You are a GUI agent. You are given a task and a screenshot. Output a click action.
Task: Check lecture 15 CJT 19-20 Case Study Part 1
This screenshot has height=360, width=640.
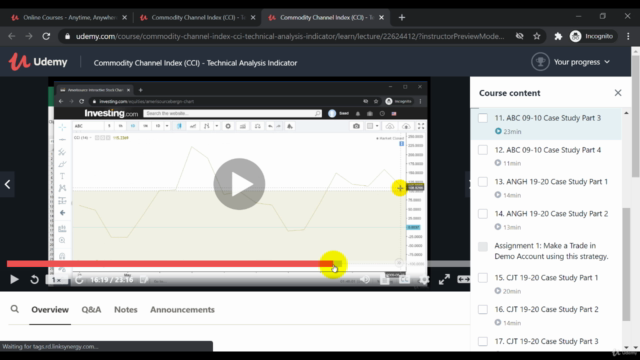coord(483,278)
